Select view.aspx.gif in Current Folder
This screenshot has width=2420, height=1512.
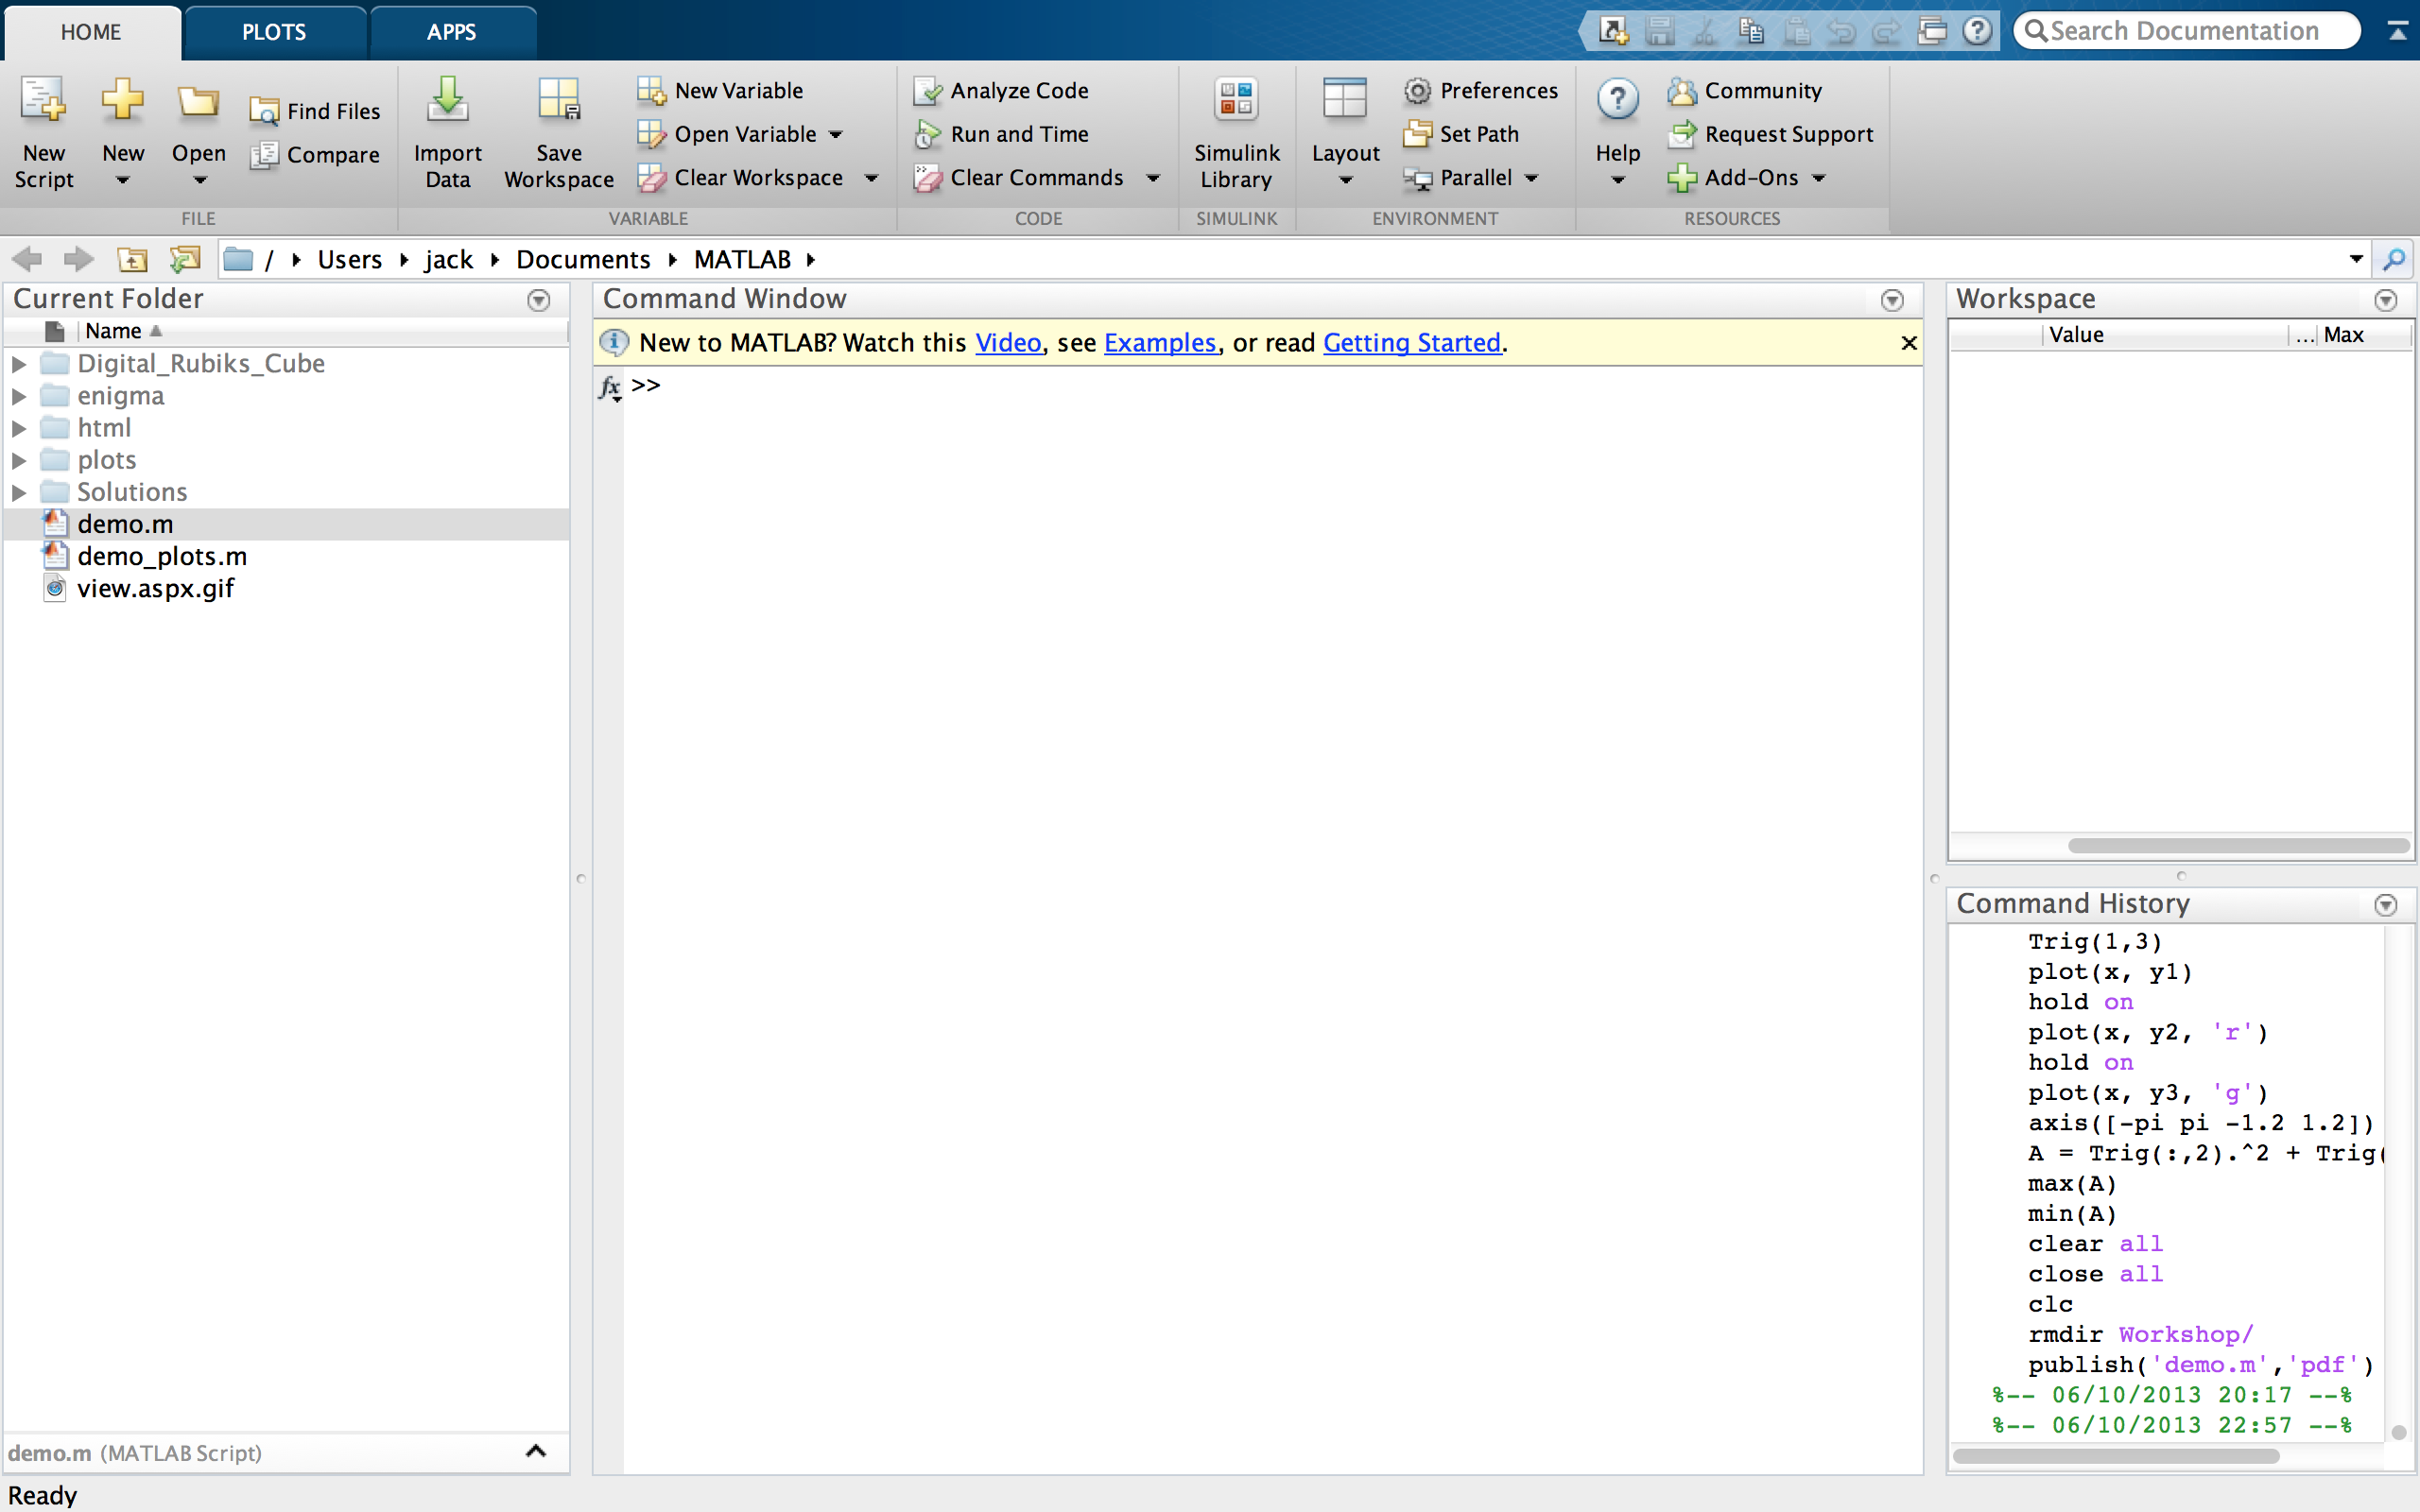(x=287, y=589)
